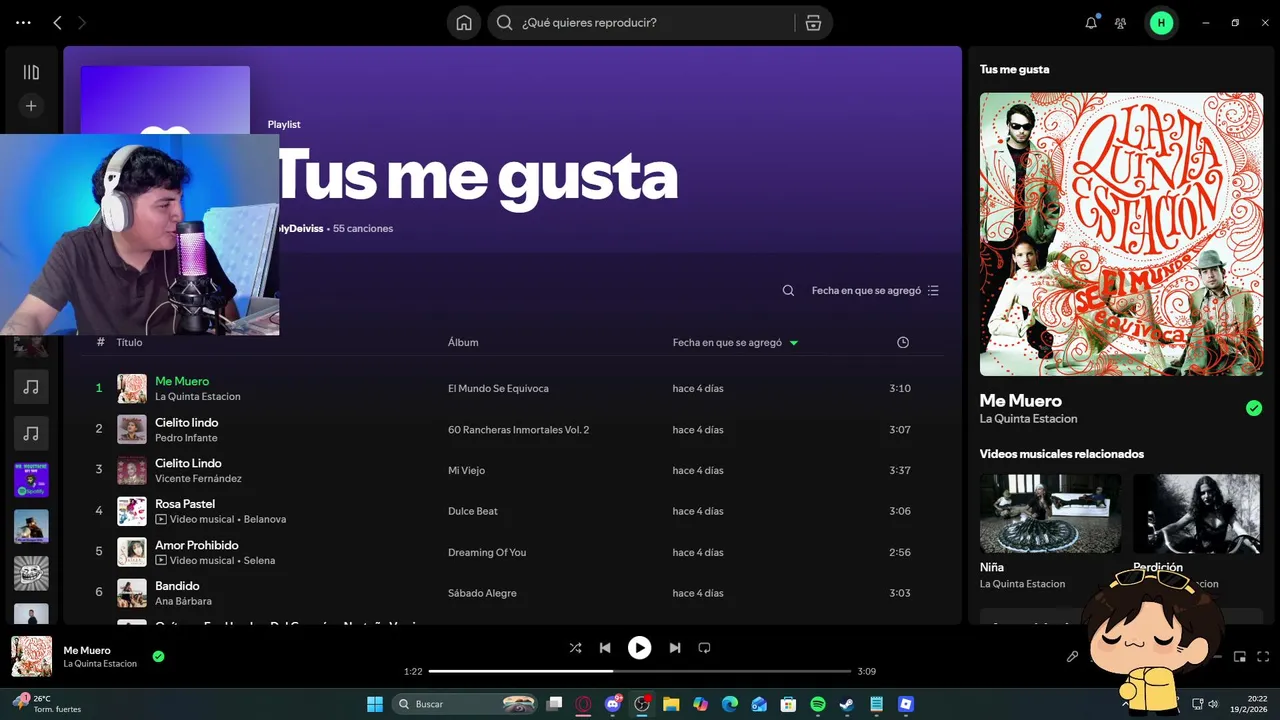Enter full screen player view

coord(1263,656)
